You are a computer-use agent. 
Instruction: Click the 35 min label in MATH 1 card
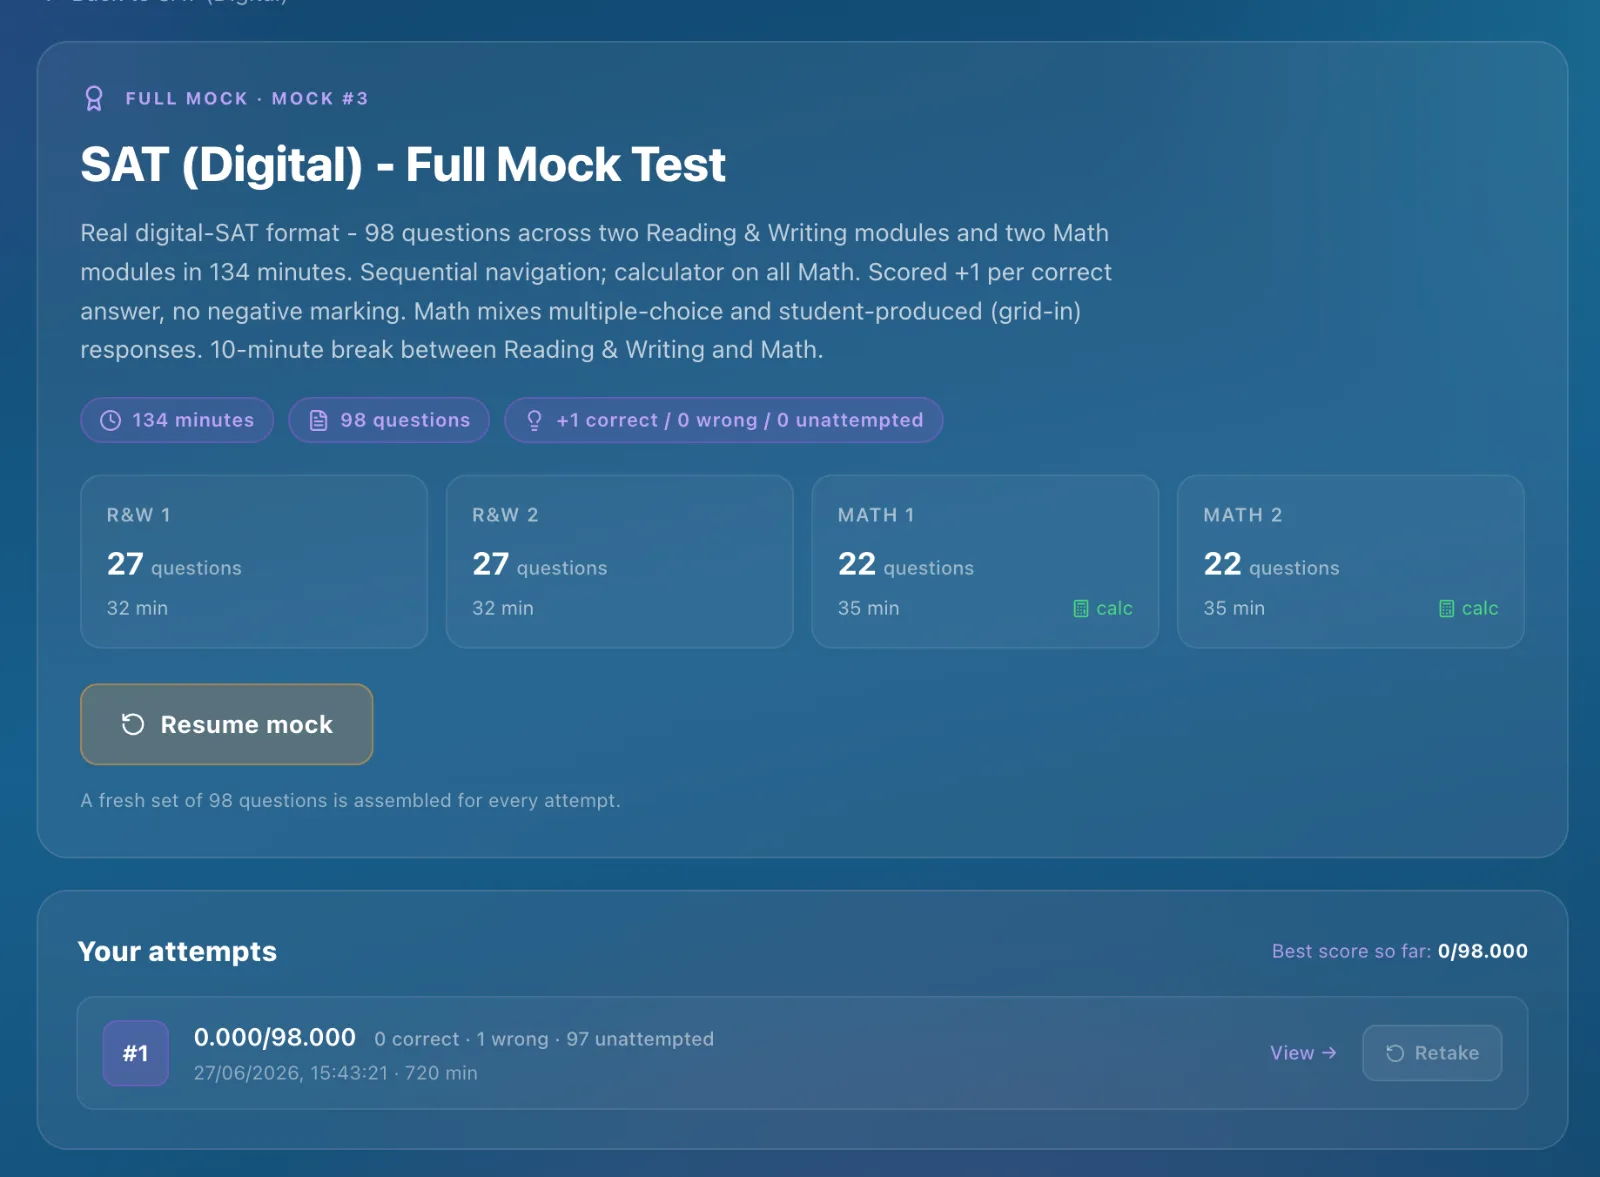point(868,608)
